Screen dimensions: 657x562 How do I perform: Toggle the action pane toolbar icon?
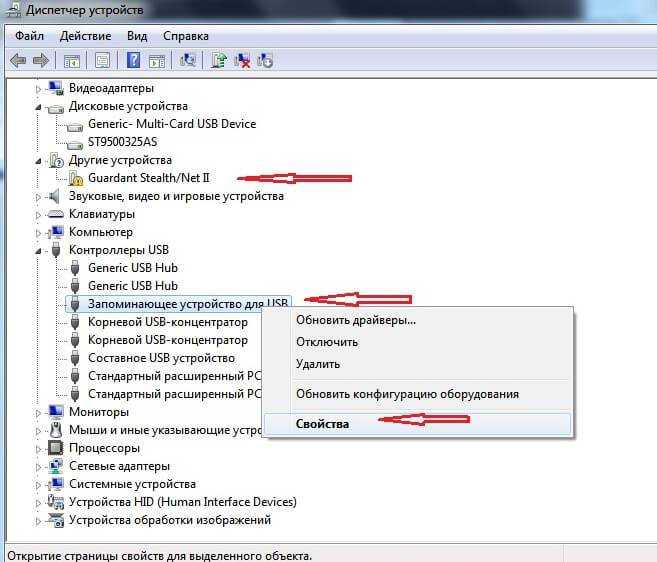point(157,61)
